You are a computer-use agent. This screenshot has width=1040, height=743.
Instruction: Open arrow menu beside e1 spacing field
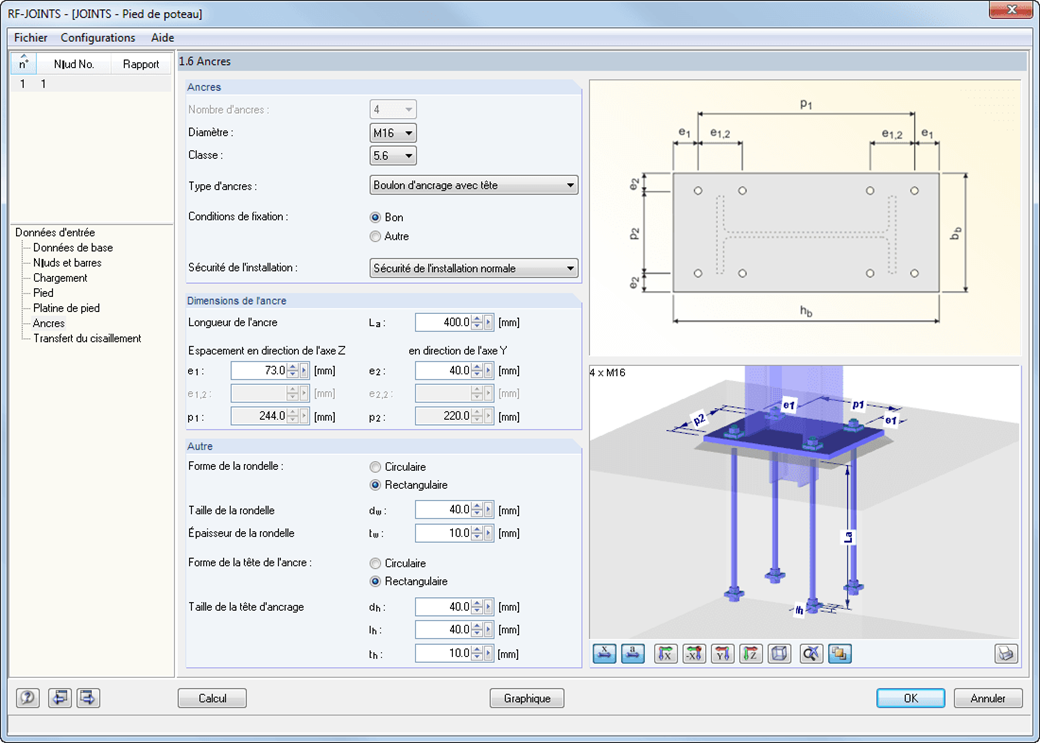coord(304,371)
